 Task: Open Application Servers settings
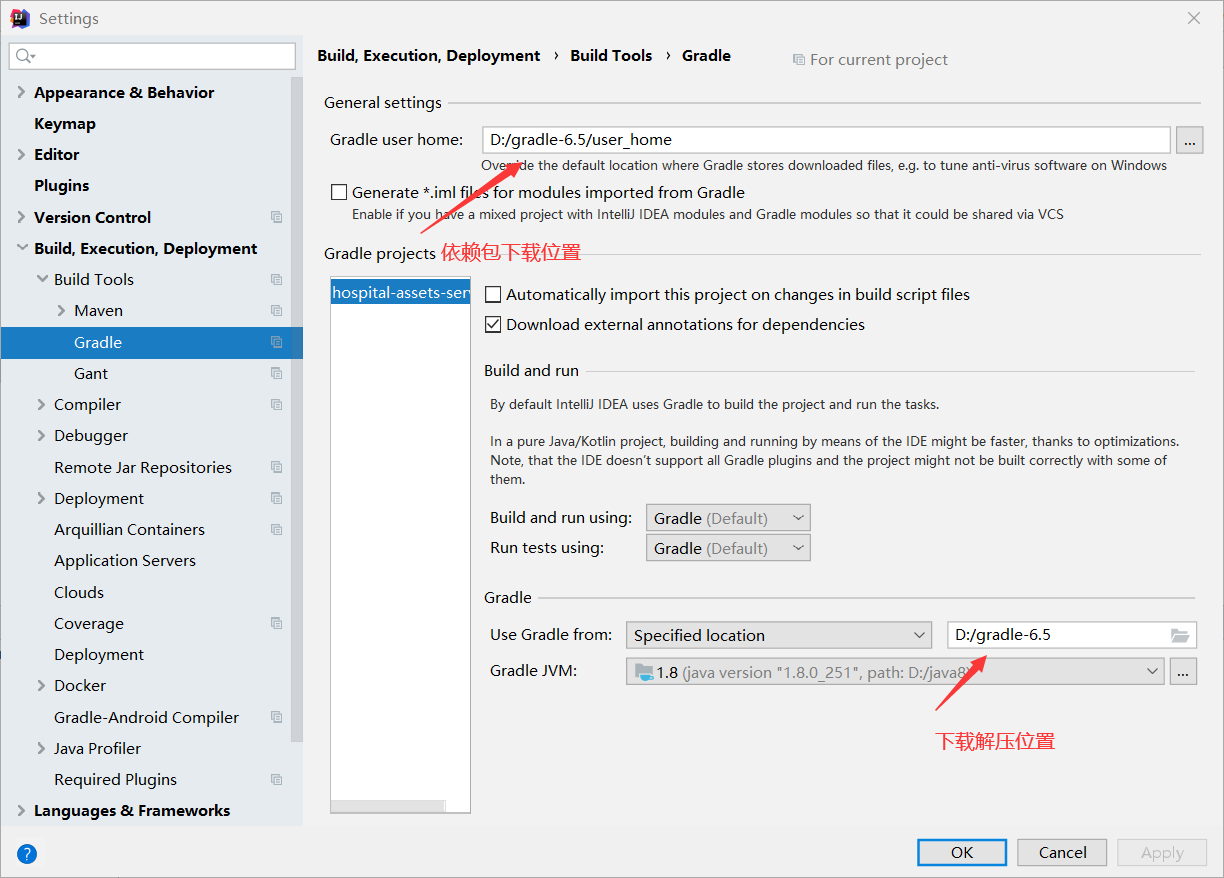[125, 560]
